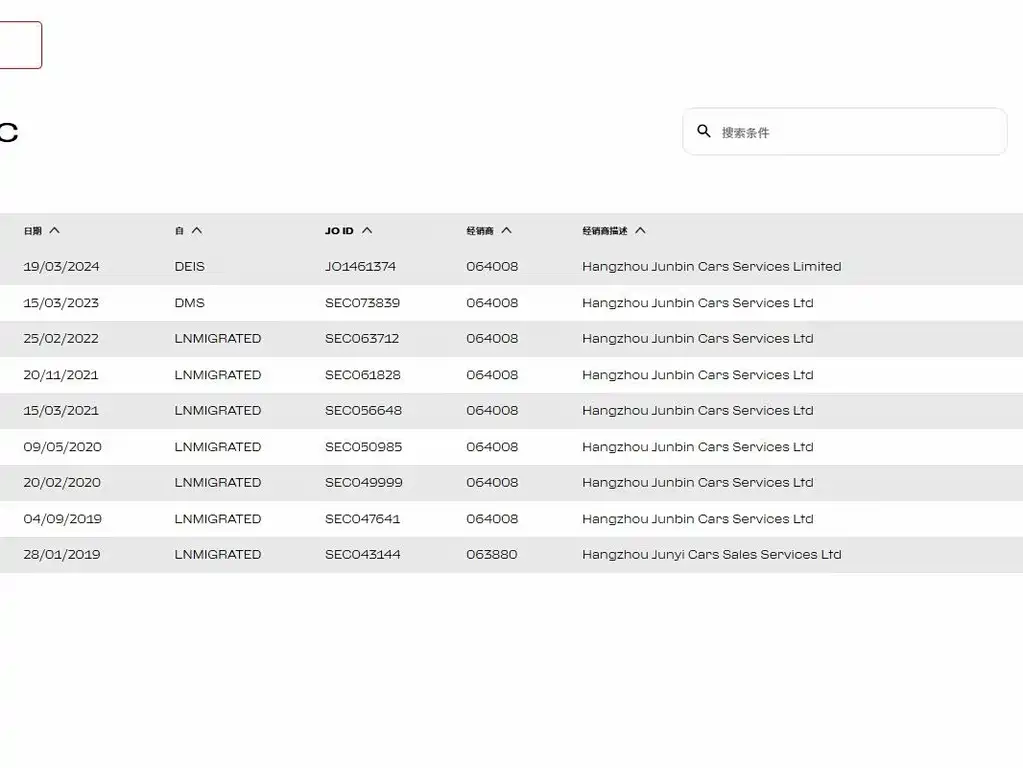1023x768 pixels.
Task: Sort by the 自 column arrow
Action: pos(196,230)
